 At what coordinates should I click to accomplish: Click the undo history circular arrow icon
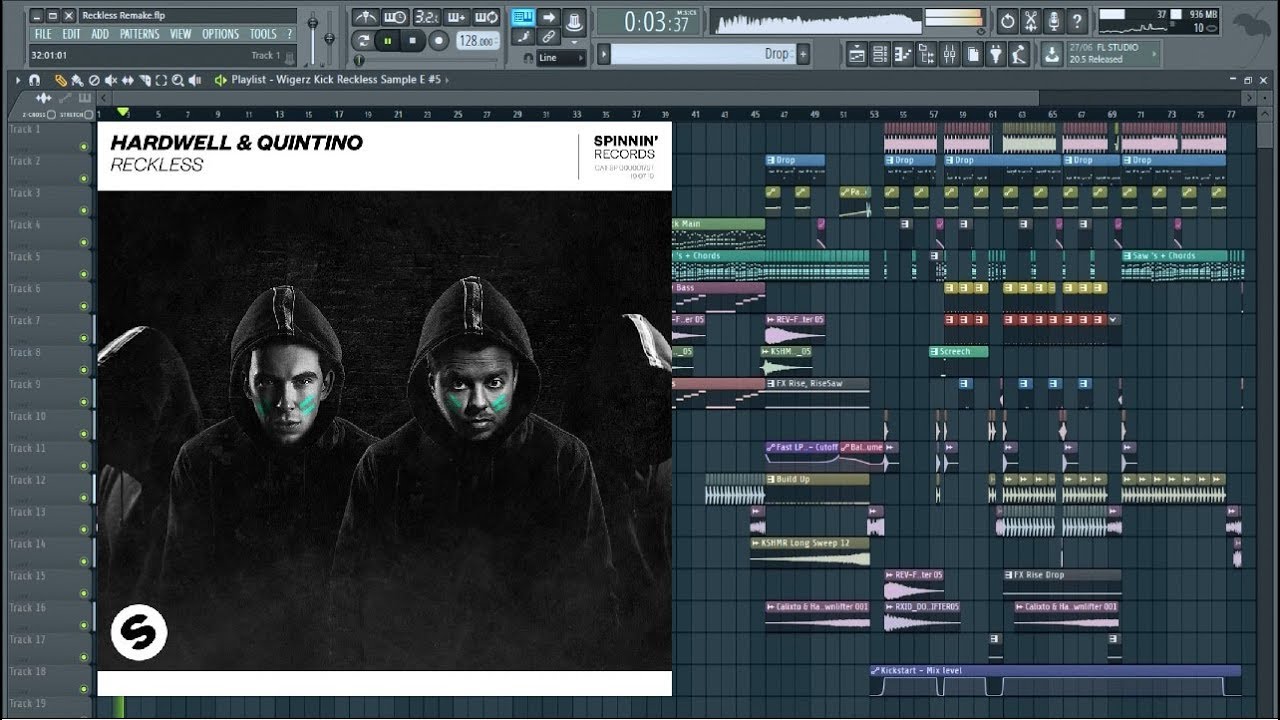point(1008,21)
